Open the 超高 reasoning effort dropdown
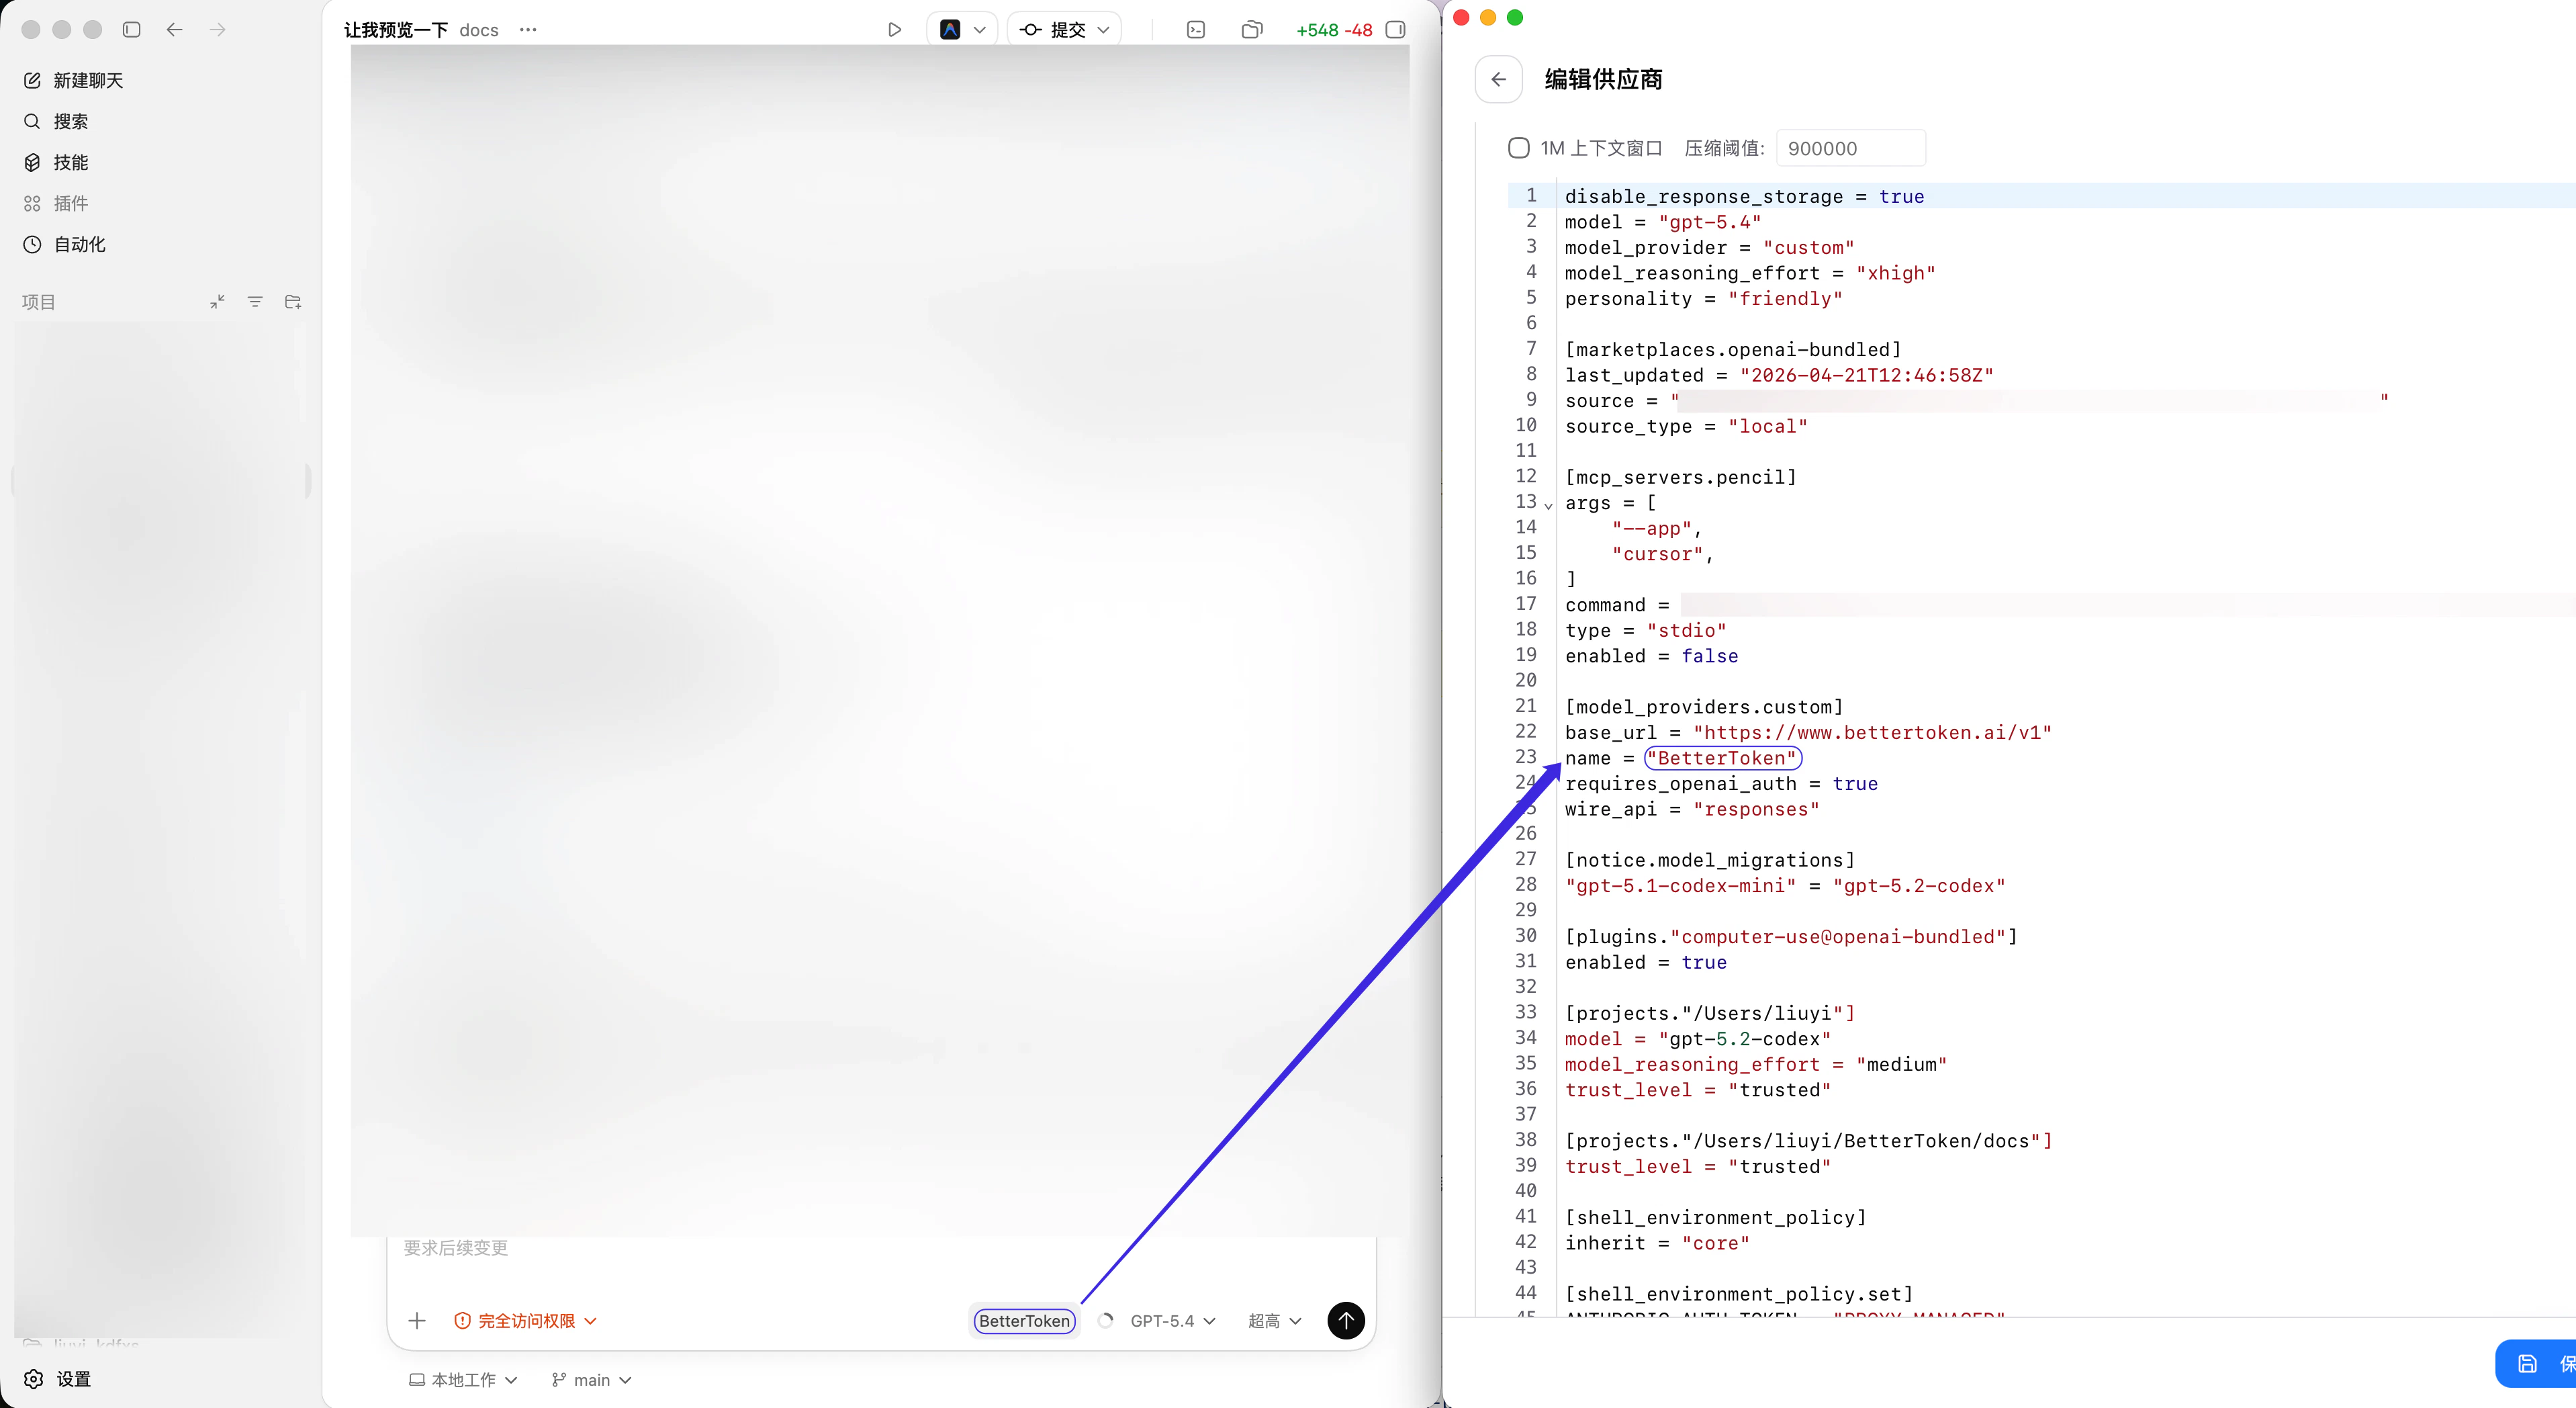The width and height of the screenshot is (2576, 1408). (x=1272, y=1321)
